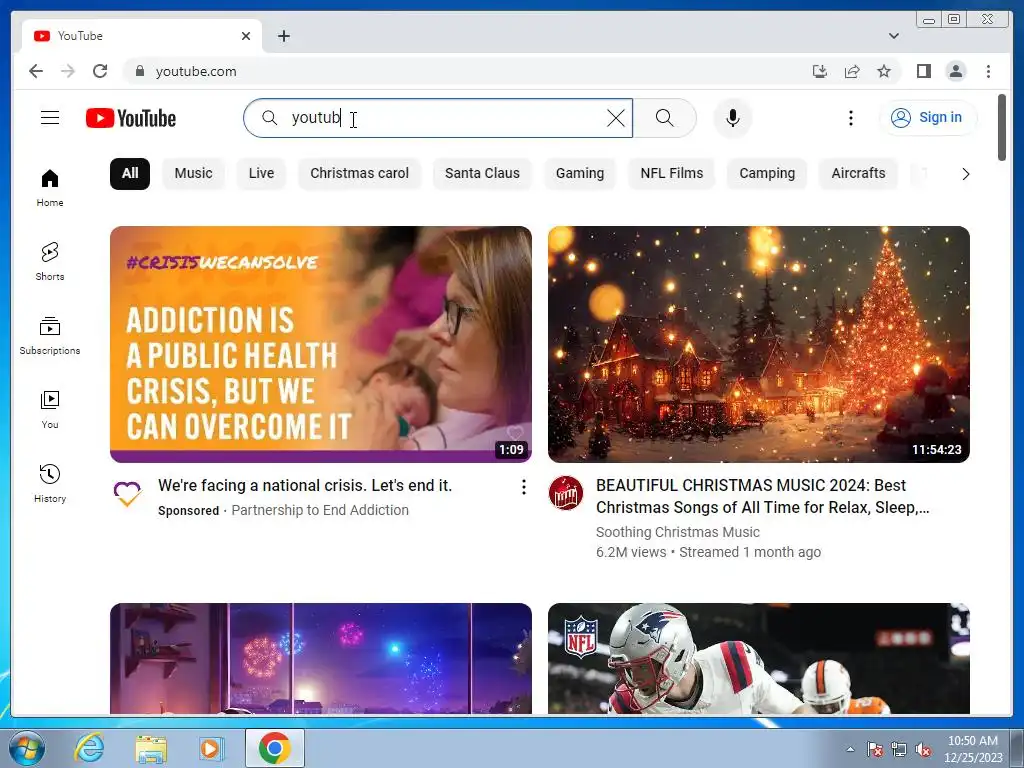Viewport: 1024px width, 768px height.
Task: Open the NFL Patriots video thumbnail
Action: [759, 658]
